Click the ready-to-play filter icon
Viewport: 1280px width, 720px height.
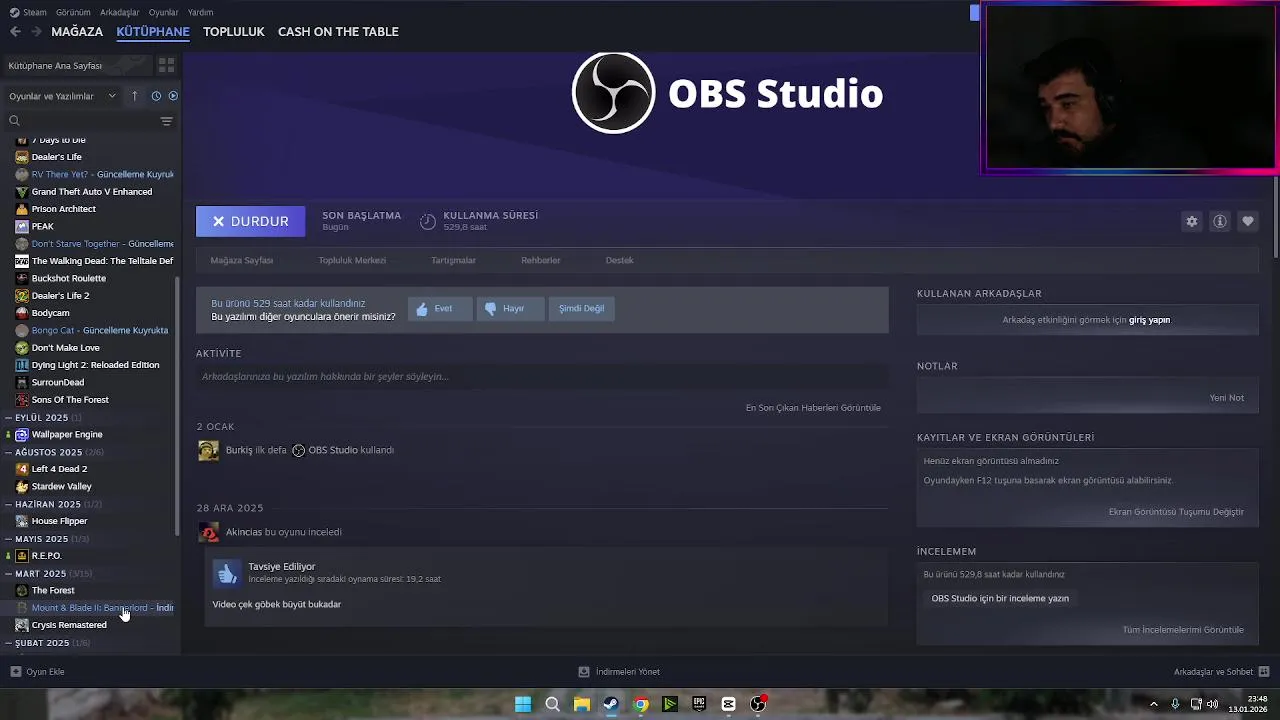point(173,96)
